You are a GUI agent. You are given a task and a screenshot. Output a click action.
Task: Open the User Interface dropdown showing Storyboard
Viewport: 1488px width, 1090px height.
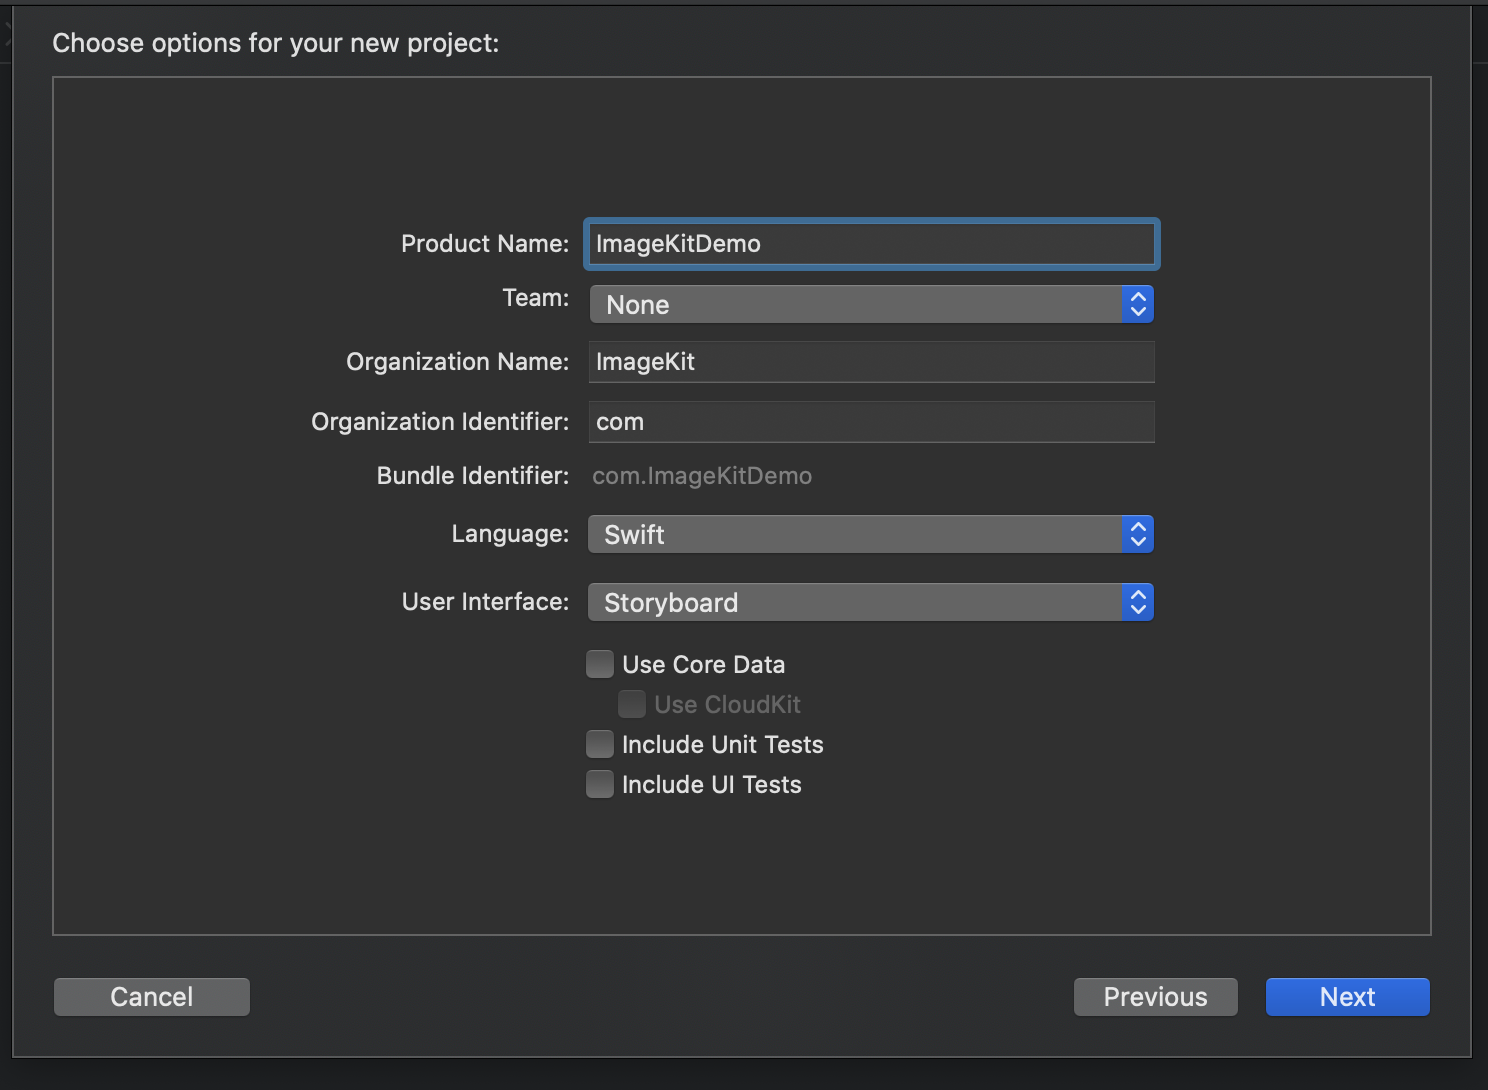tap(871, 603)
